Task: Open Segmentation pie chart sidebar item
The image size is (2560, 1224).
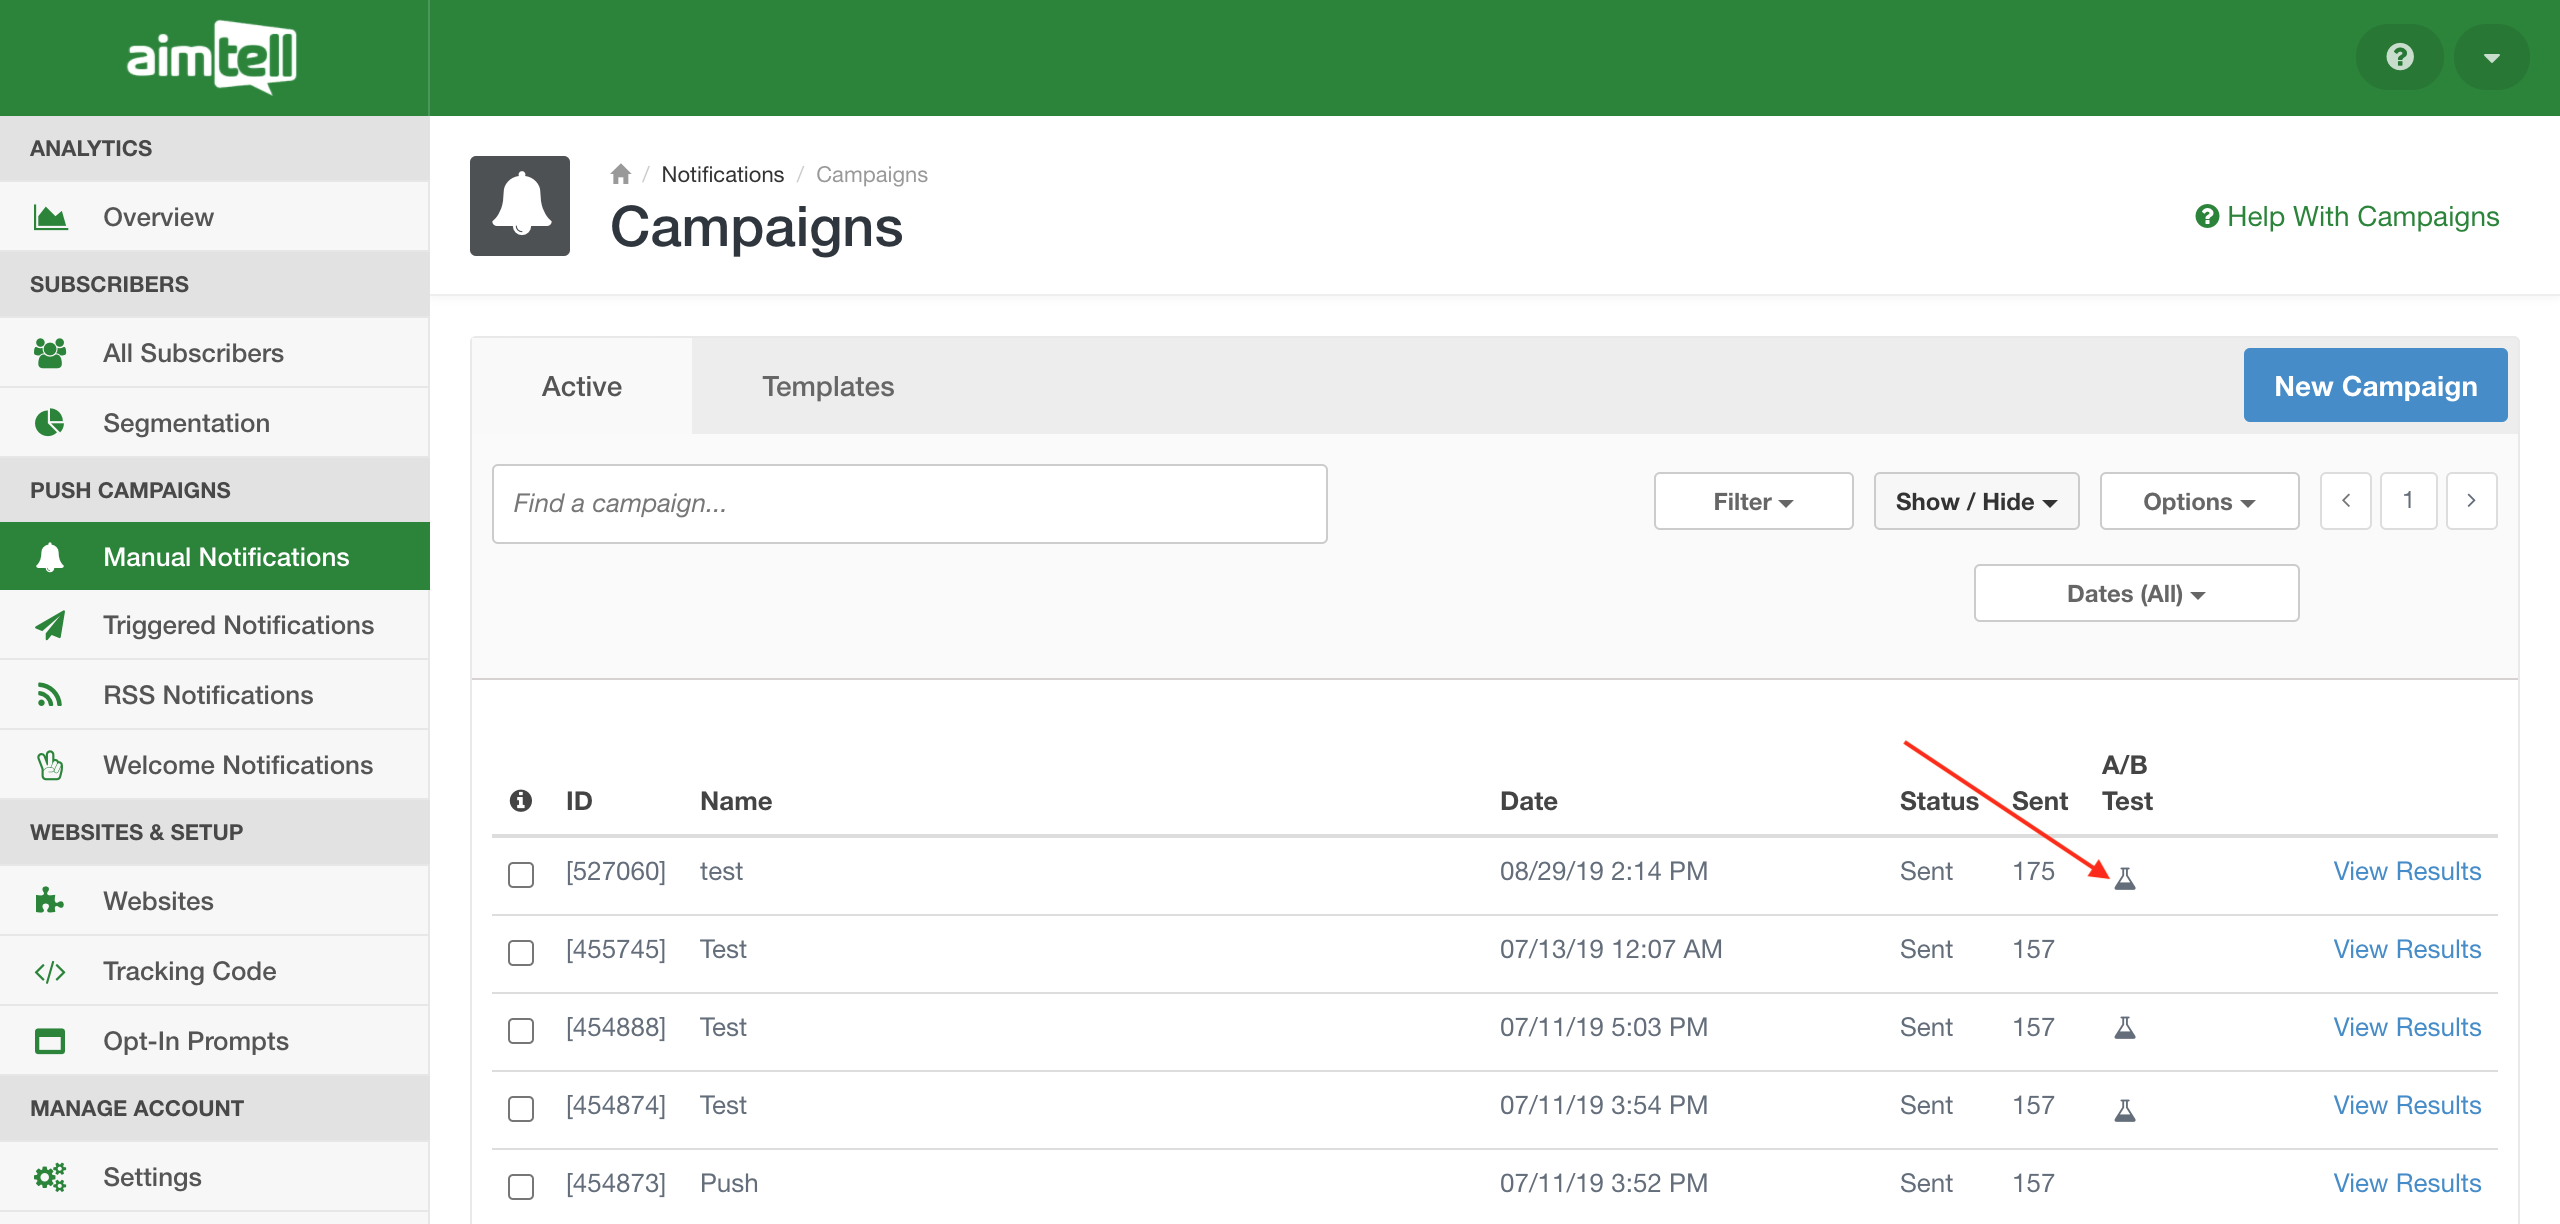Action: click(x=186, y=423)
